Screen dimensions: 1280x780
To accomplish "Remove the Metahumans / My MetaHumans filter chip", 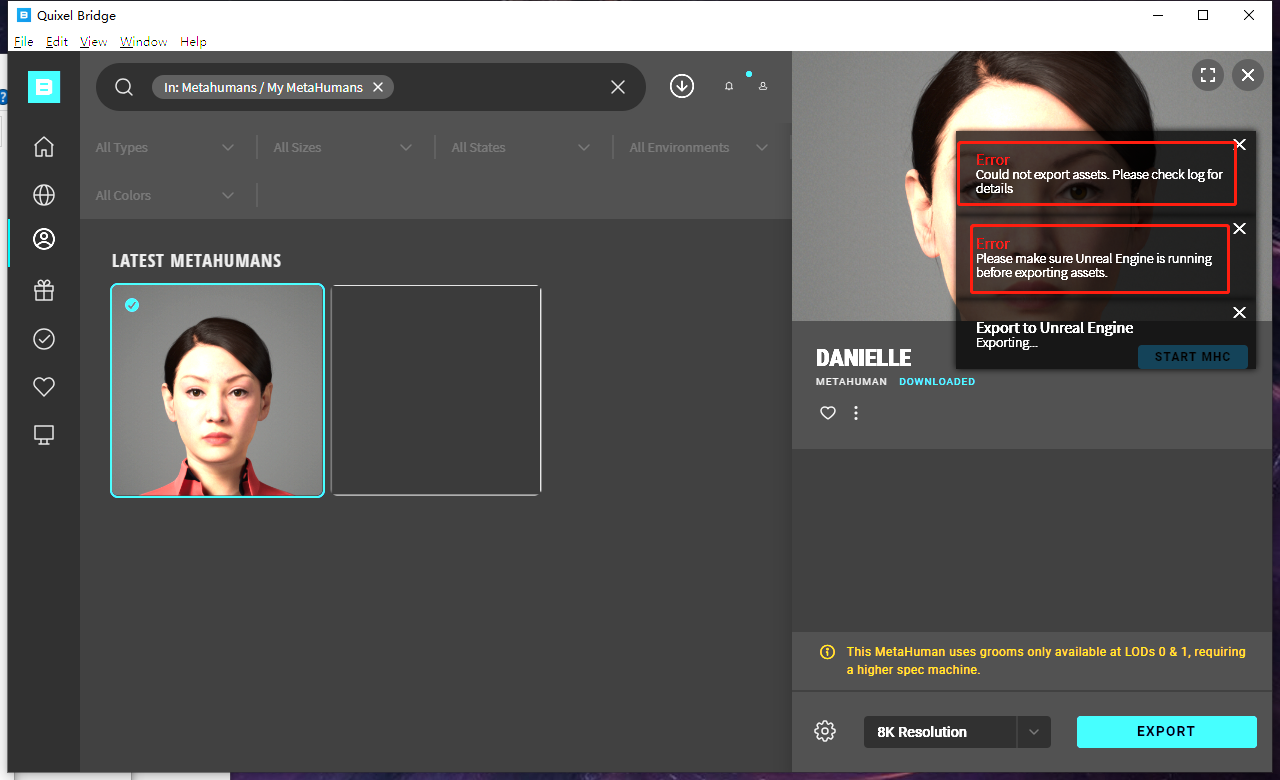I will [378, 87].
